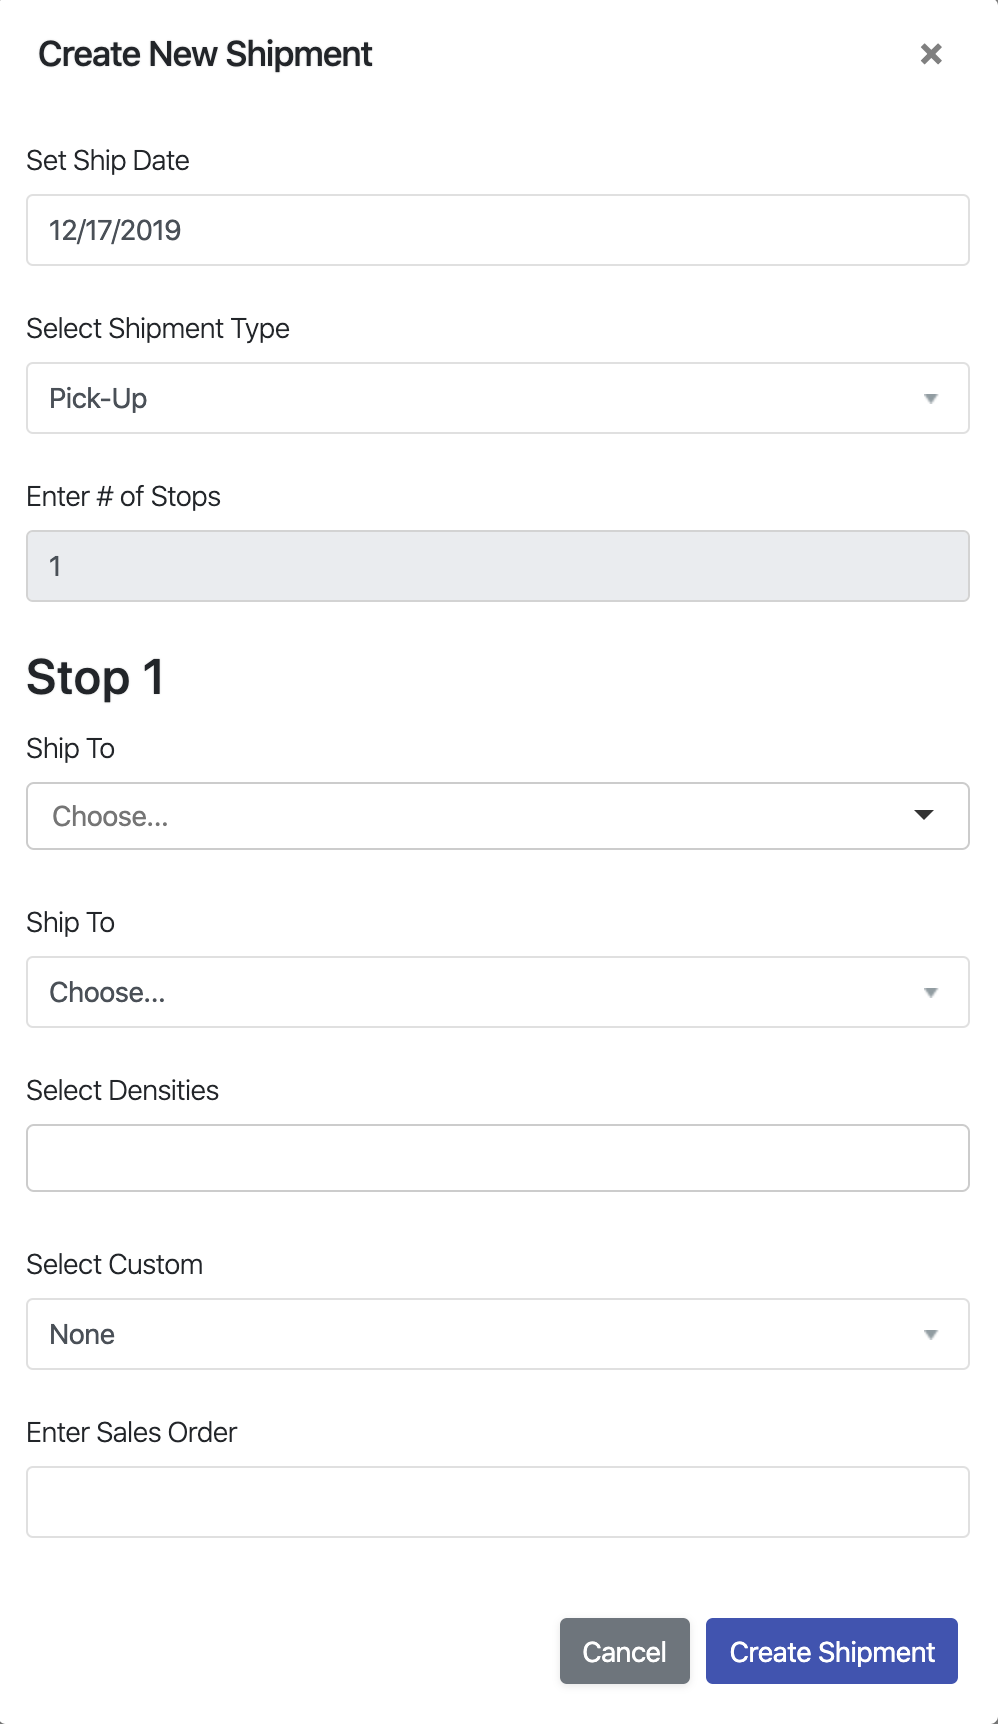Click the Cancel button

point(624,1651)
